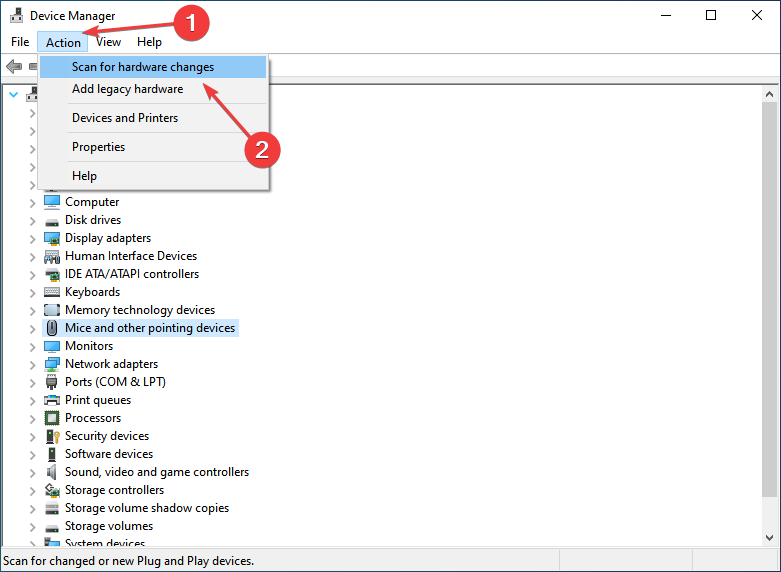The height and width of the screenshot is (572, 781).
Task: Expand the Ports (COM & LPT) node
Action: [x=32, y=382]
